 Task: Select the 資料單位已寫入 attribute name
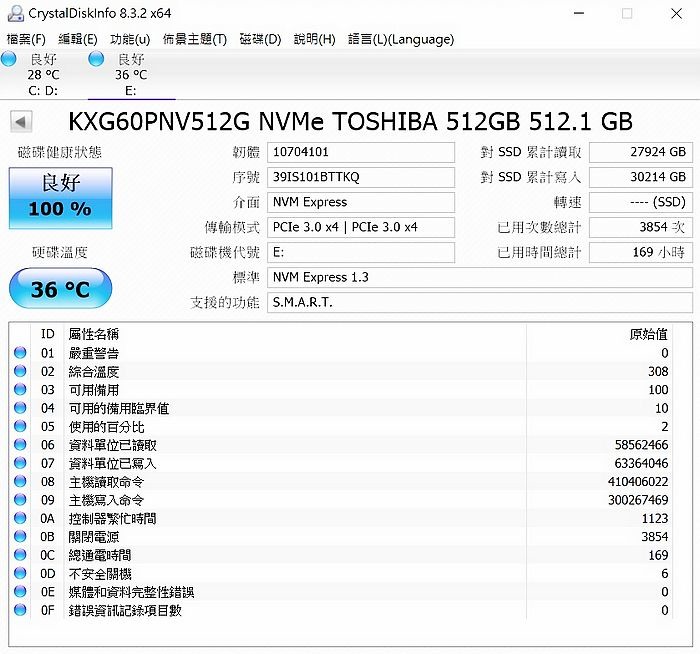pyautogui.click(x=112, y=463)
